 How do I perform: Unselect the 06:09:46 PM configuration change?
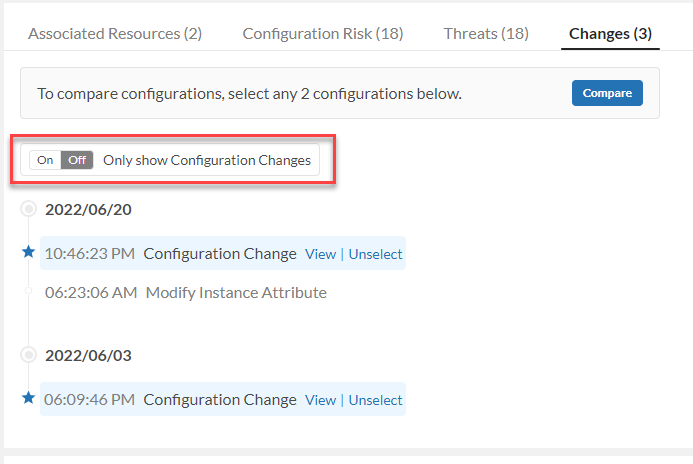click(375, 400)
